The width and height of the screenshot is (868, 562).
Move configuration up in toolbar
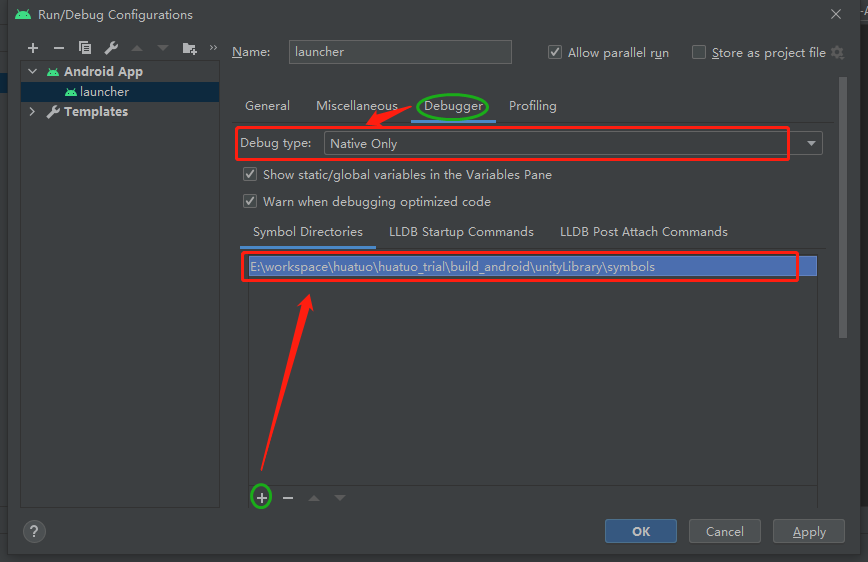137,48
